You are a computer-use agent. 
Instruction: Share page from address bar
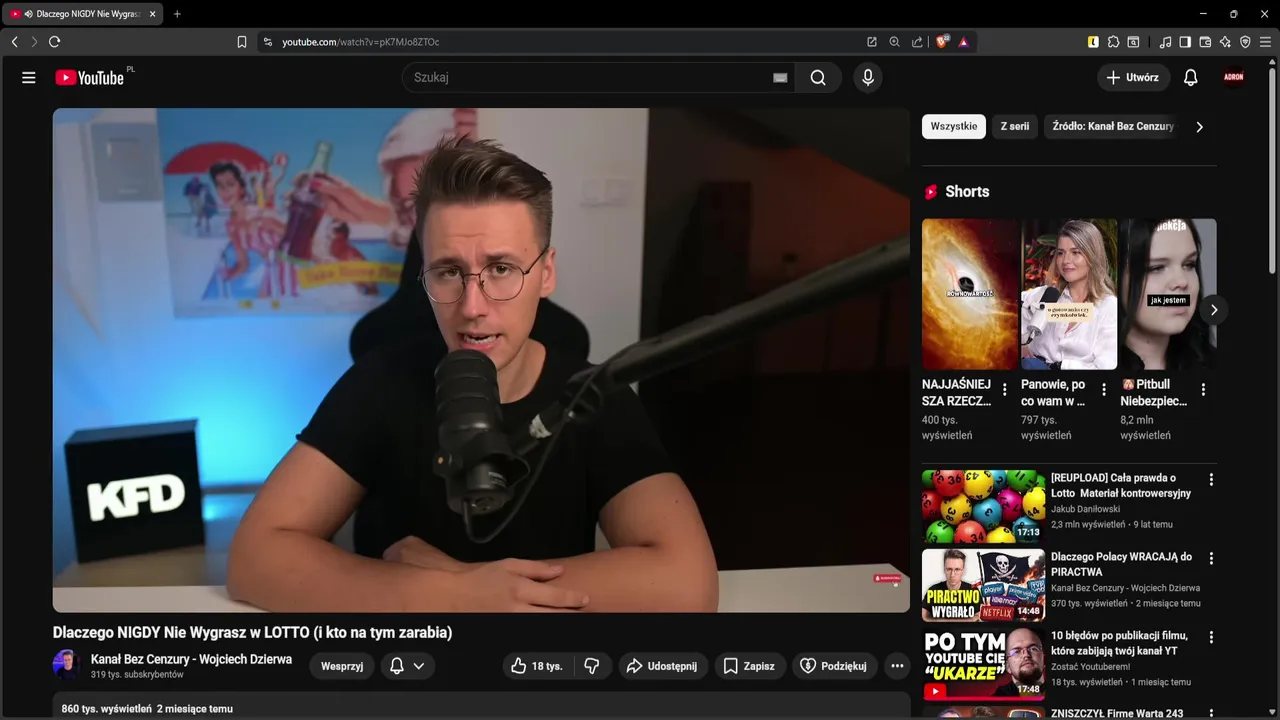917,42
